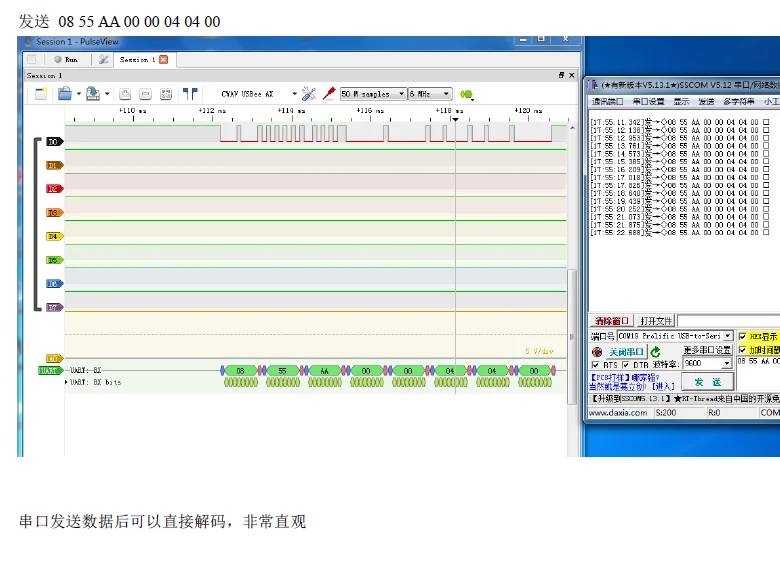Image resolution: width=780 pixels, height=577 pixels.
Task: Toggle the cursors icon in toolbar
Action: coord(190,94)
